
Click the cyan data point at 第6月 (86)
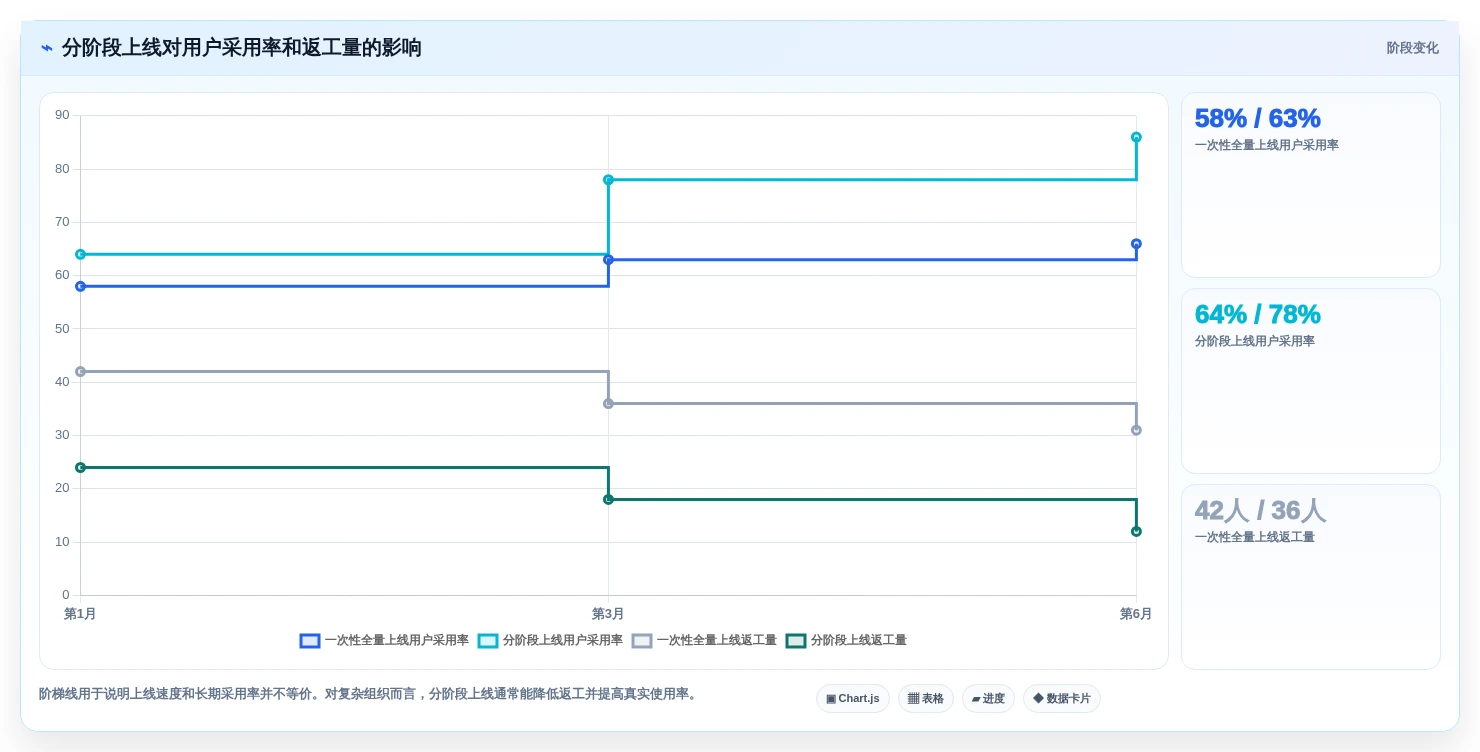pos(1136,137)
